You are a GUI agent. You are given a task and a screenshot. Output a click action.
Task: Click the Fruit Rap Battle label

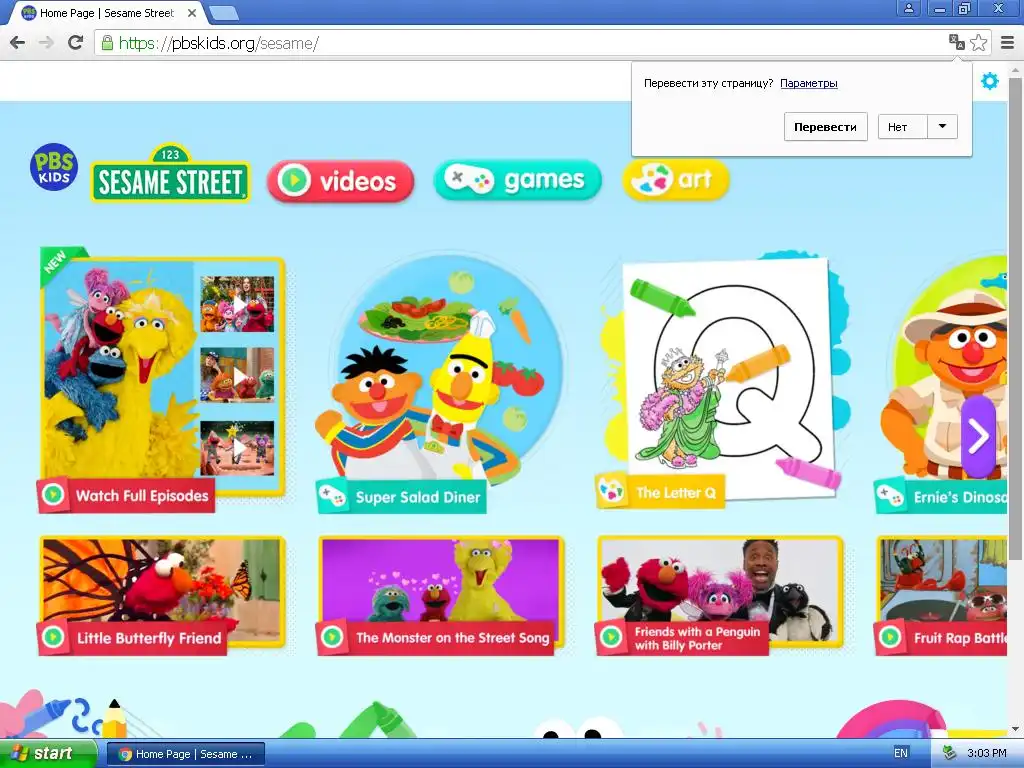click(x=960, y=637)
